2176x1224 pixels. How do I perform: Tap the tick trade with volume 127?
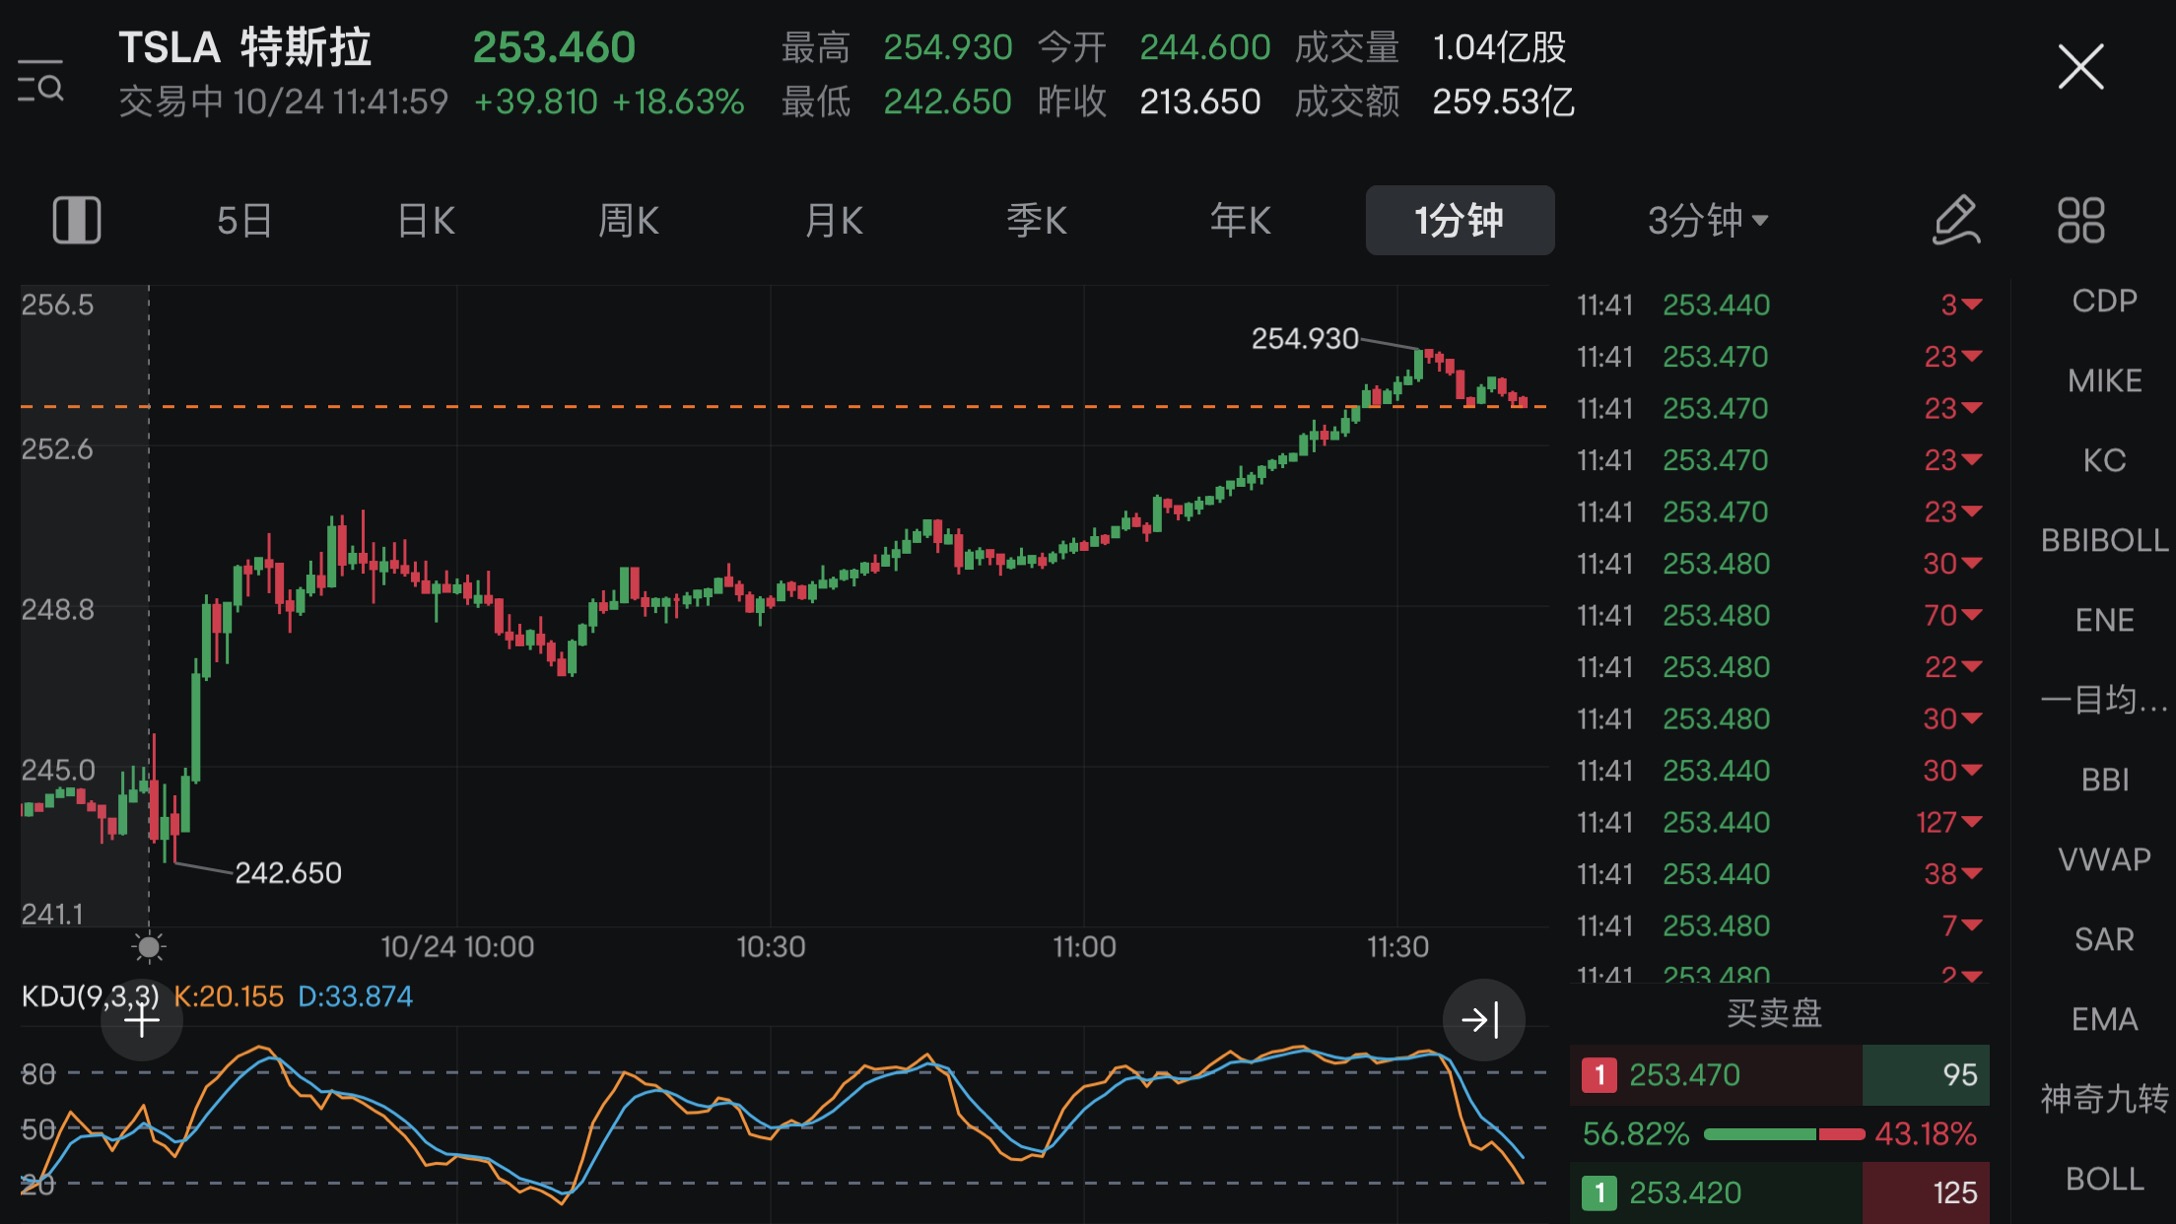[x=1779, y=822]
